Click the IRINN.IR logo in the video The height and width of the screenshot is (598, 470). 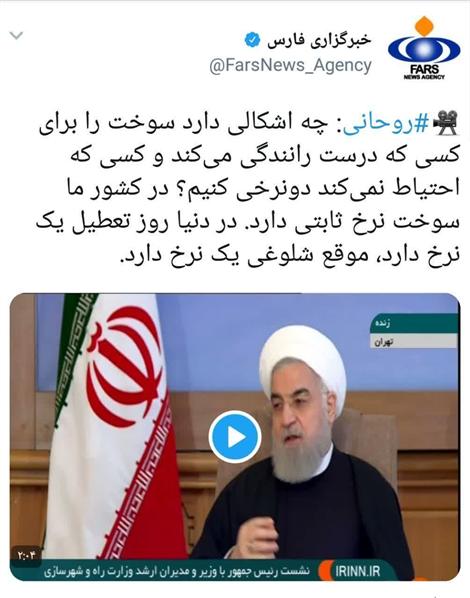point(353,571)
